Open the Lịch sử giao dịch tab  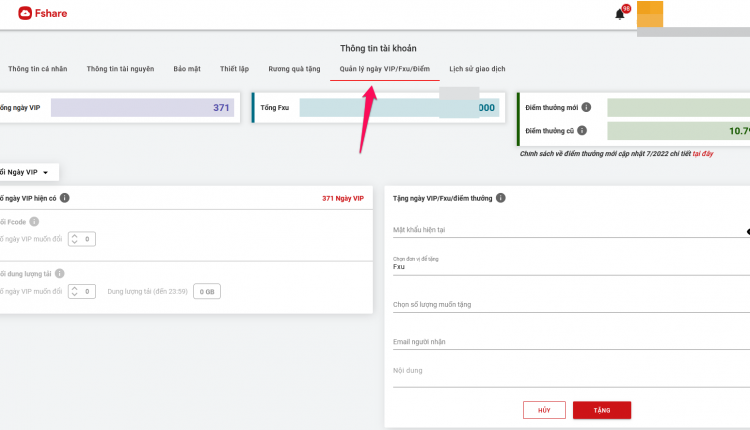pyautogui.click(x=477, y=69)
